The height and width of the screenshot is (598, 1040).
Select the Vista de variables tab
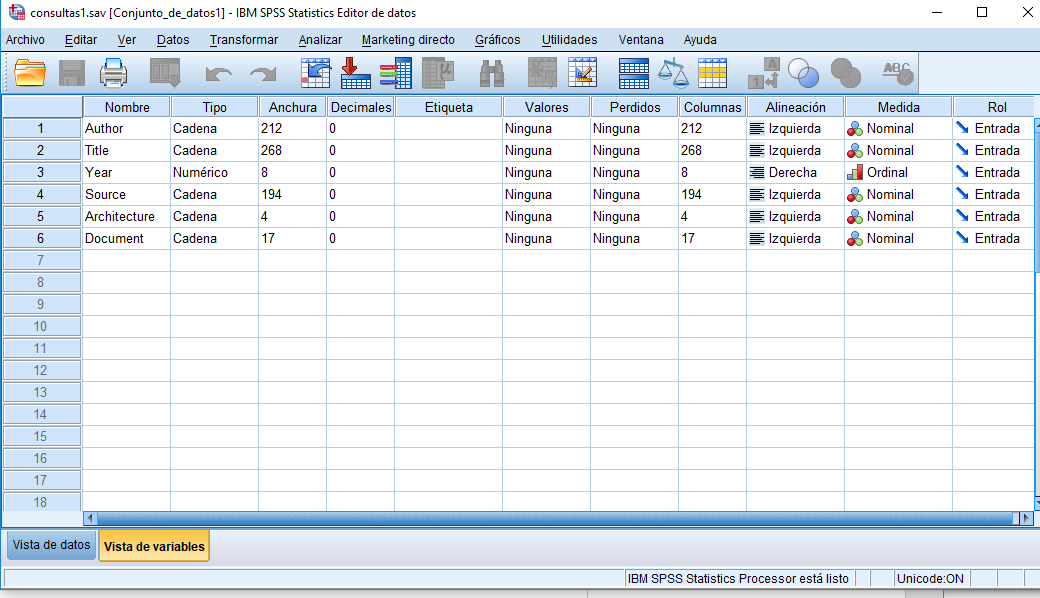click(x=154, y=546)
